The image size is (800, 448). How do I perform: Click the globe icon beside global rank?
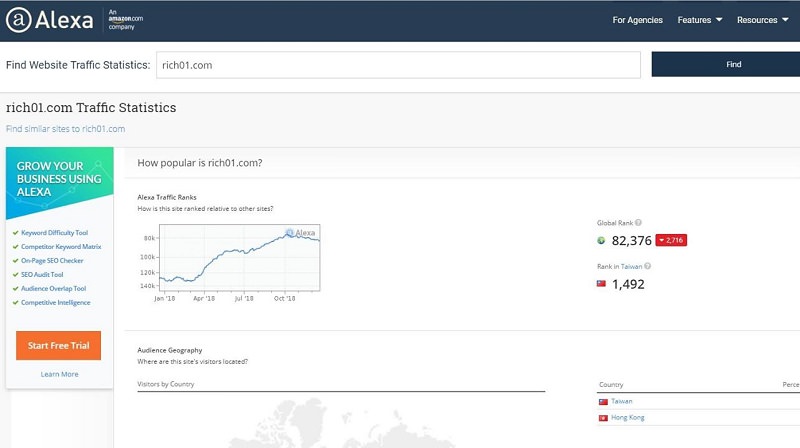601,240
